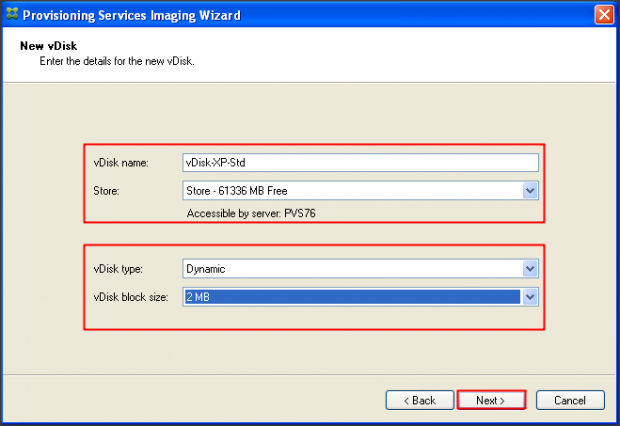The width and height of the screenshot is (620, 426).
Task: Click the 'vDisk type:' label
Action: (x=118, y=269)
